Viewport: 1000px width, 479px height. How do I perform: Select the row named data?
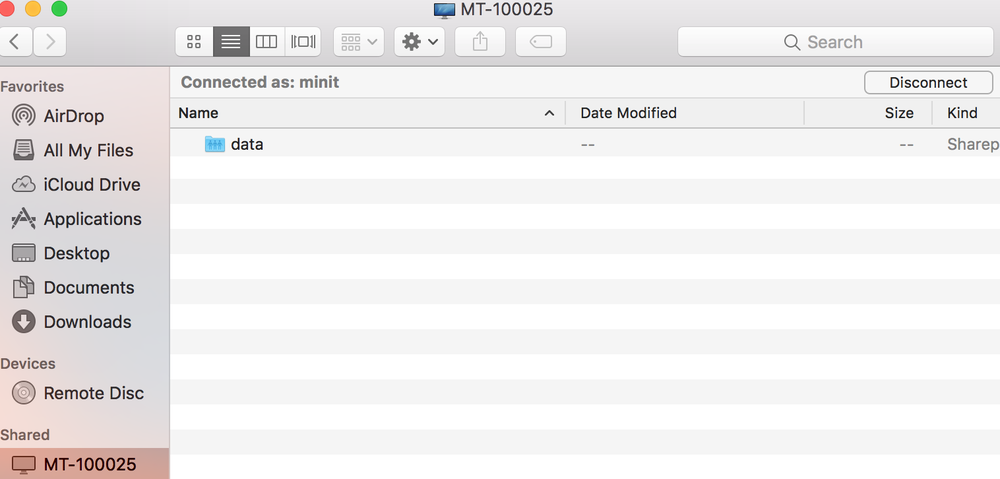click(x=585, y=144)
